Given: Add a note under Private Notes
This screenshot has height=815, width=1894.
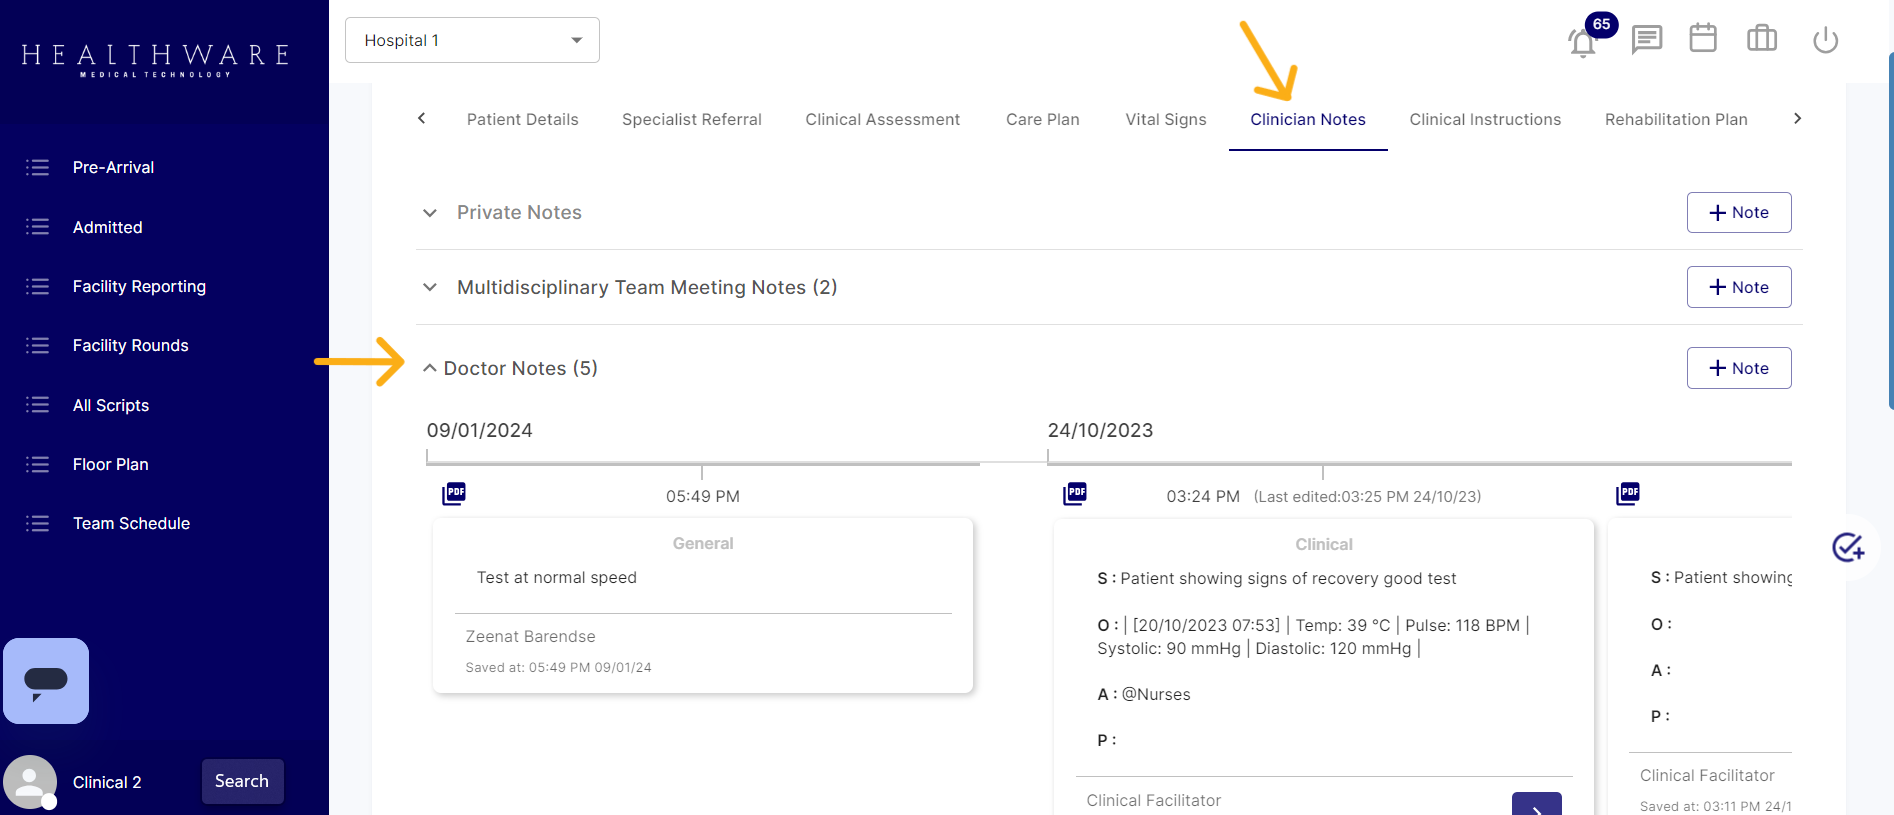Looking at the screenshot, I should pos(1738,213).
